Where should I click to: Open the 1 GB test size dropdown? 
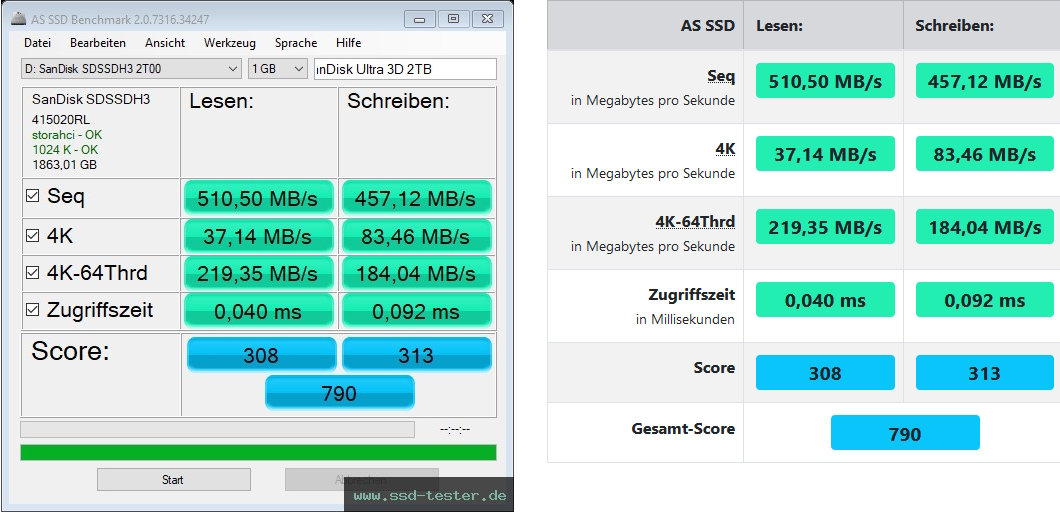278,68
